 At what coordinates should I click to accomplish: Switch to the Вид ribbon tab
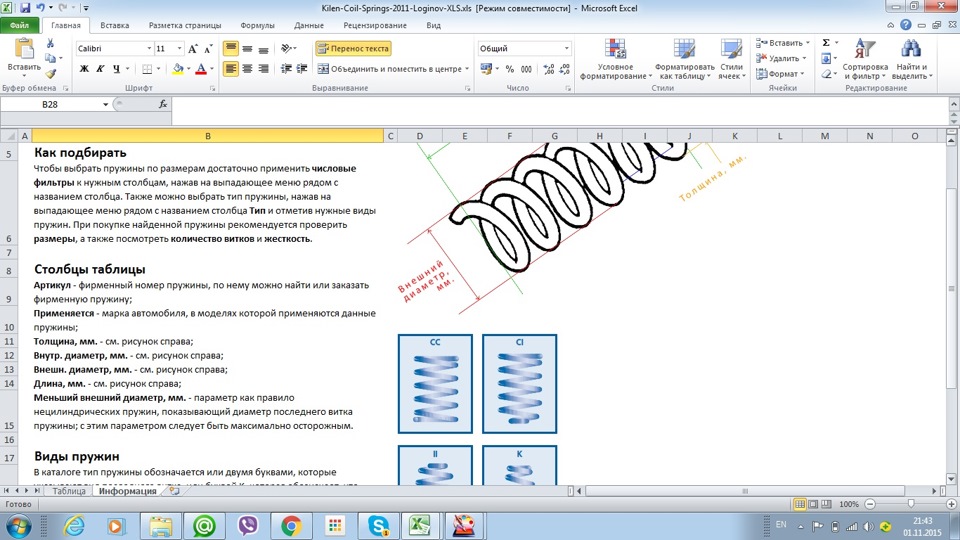pyautogui.click(x=433, y=26)
